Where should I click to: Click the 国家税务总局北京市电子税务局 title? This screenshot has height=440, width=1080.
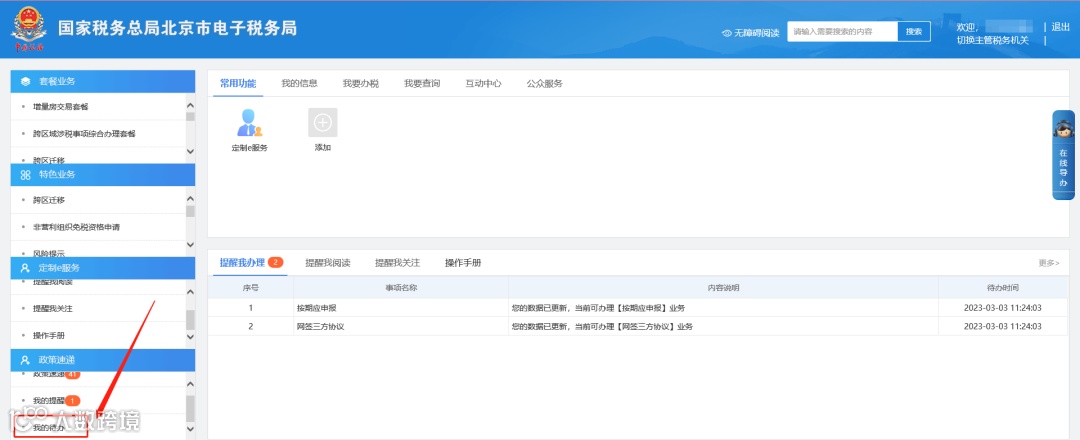177,28
